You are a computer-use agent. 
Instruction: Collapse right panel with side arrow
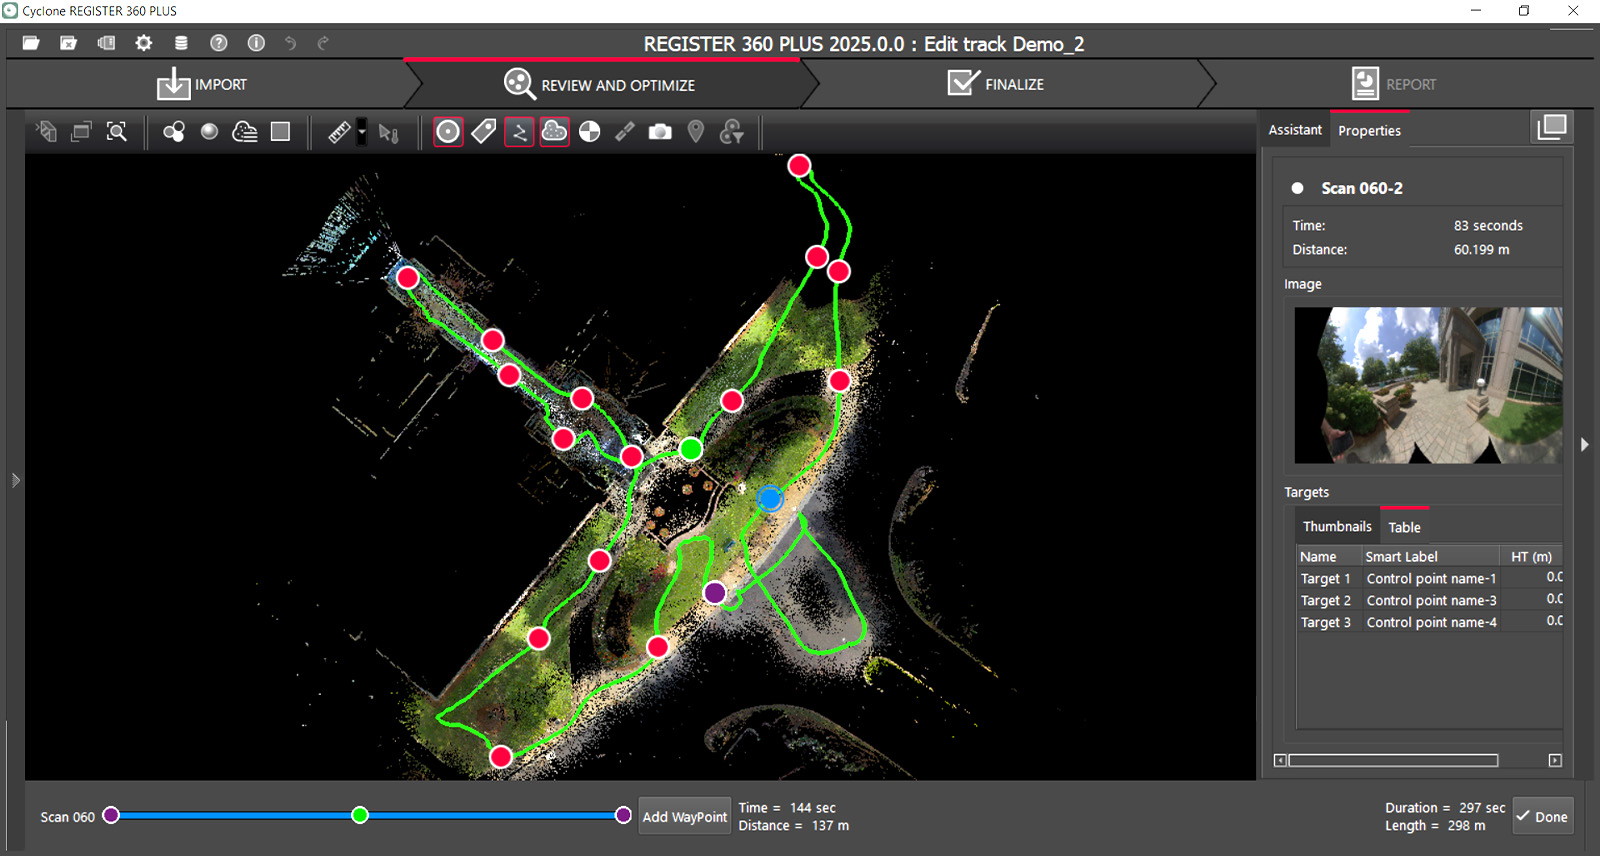pos(1584,444)
